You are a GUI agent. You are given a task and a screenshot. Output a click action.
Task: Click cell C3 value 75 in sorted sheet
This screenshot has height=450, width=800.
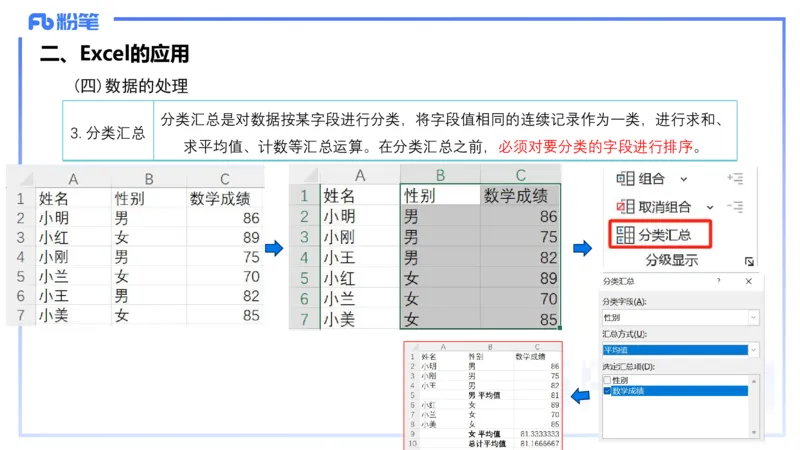(520, 237)
